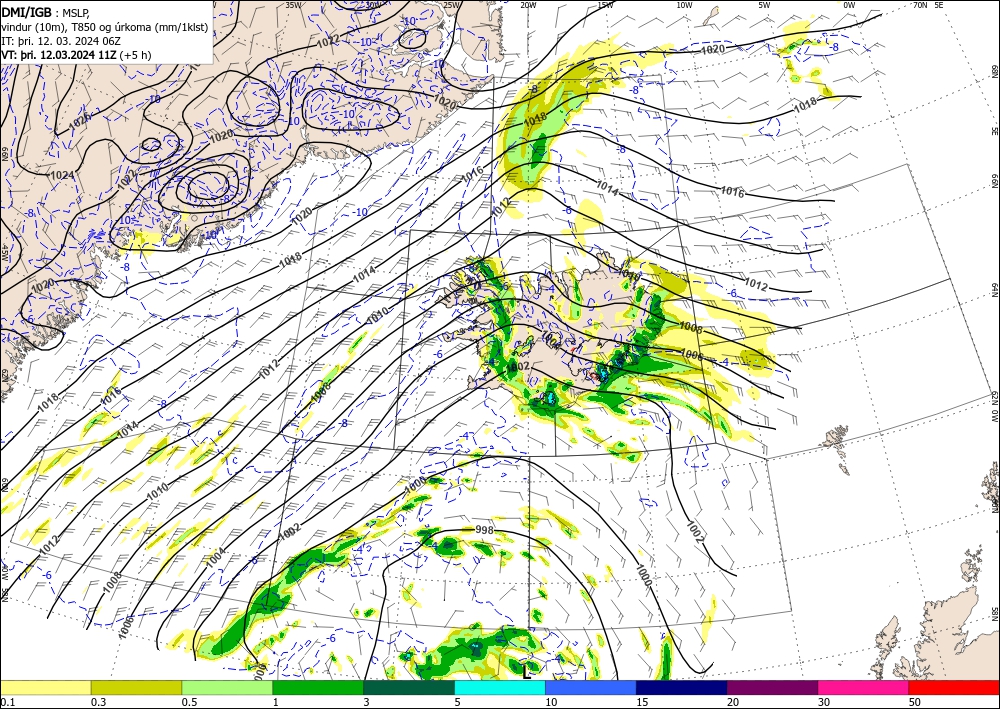Click the '0.5' legend scale value

click(189, 702)
